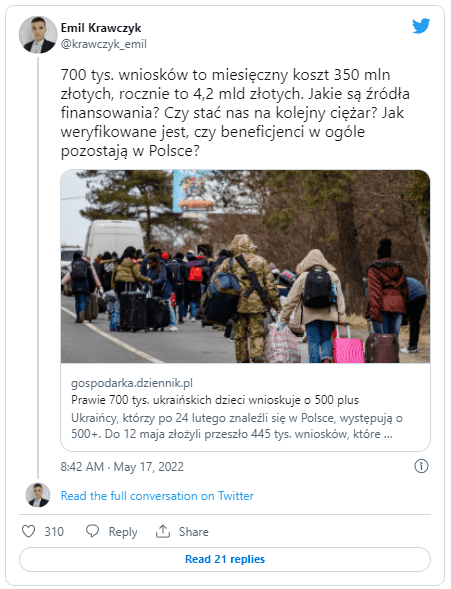
Task: Open the gospodarka.dziennik.pl domain link
Action: coord(132,383)
